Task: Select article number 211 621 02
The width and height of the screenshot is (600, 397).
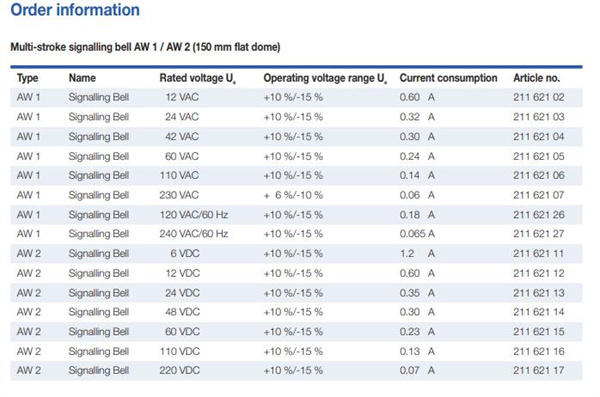Action: coord(539,97)
